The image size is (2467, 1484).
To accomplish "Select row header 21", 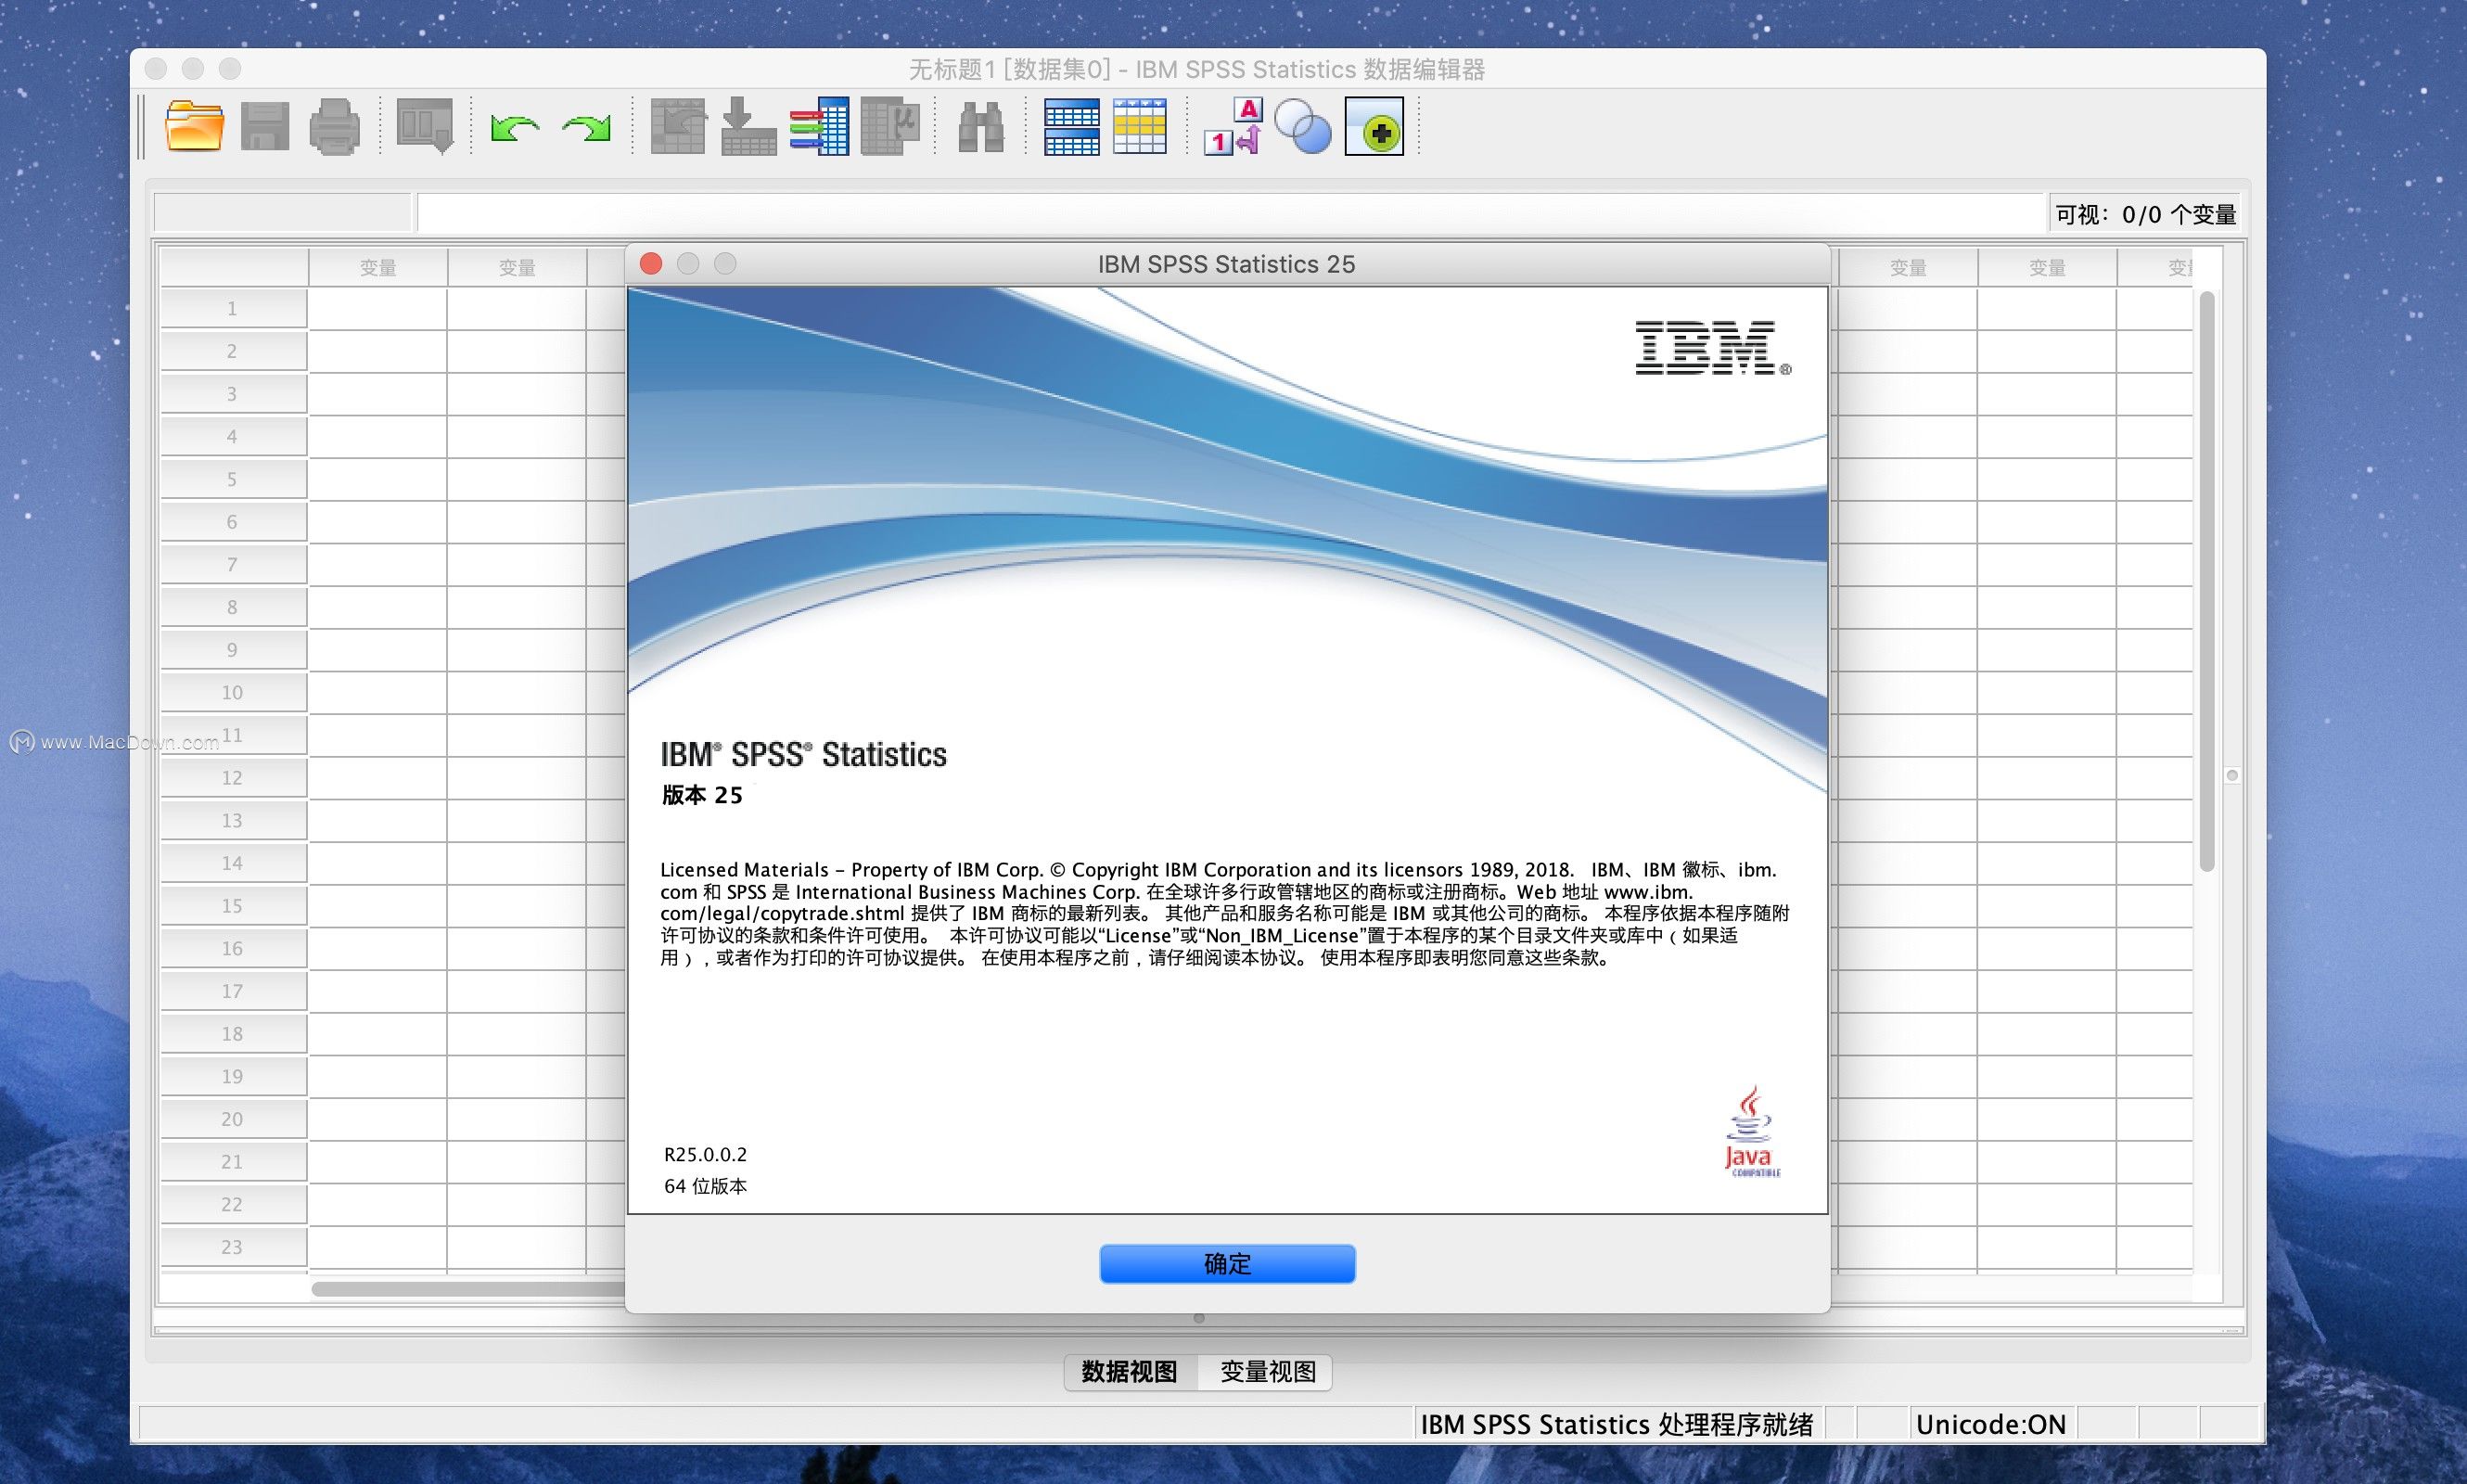I will (x=233, y=1162).
